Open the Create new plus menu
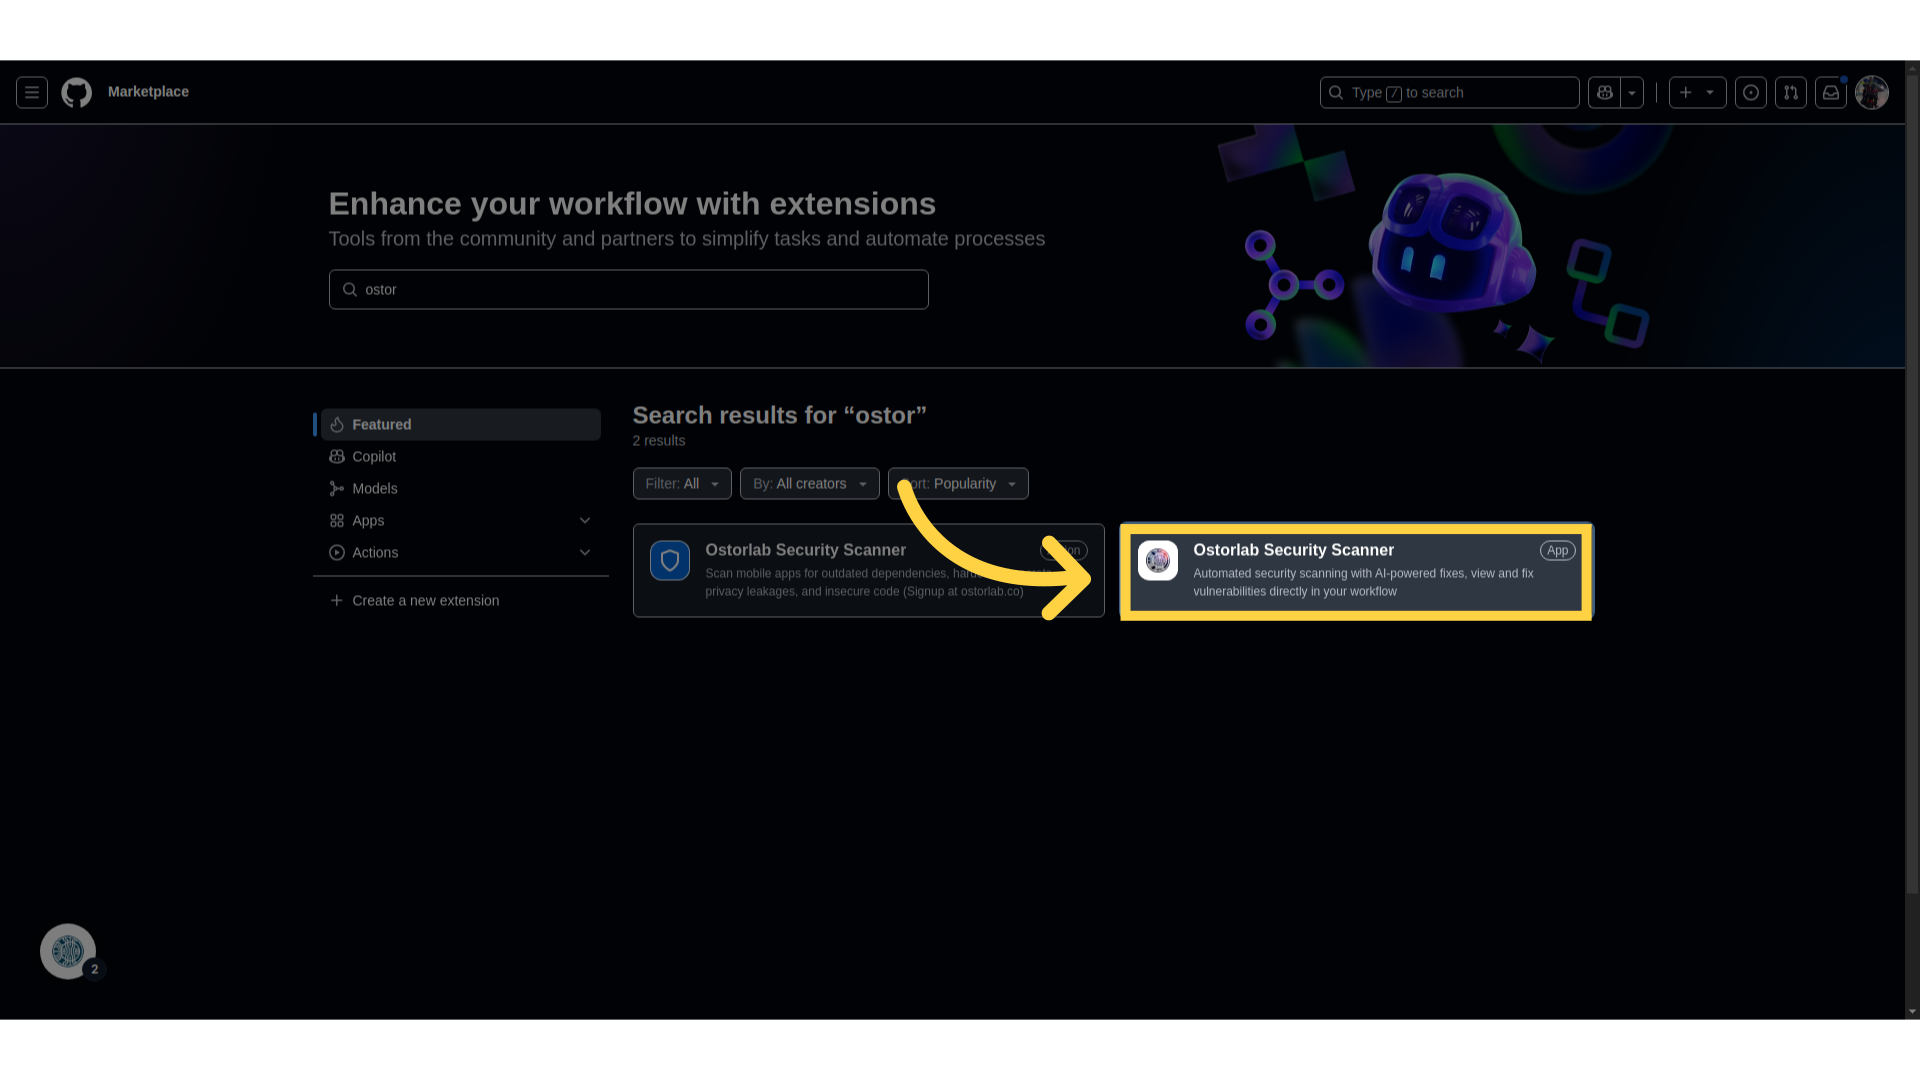Screen dimensions: 1920x1080 pos(1697,92)
